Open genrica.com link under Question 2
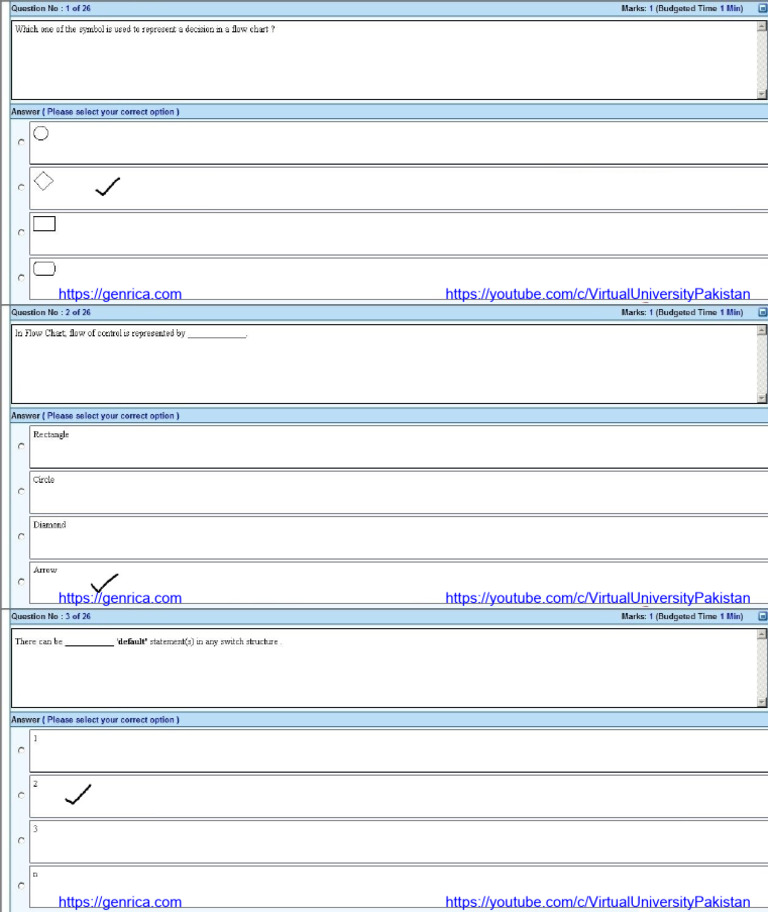768x912 pixels. point(120,598)
